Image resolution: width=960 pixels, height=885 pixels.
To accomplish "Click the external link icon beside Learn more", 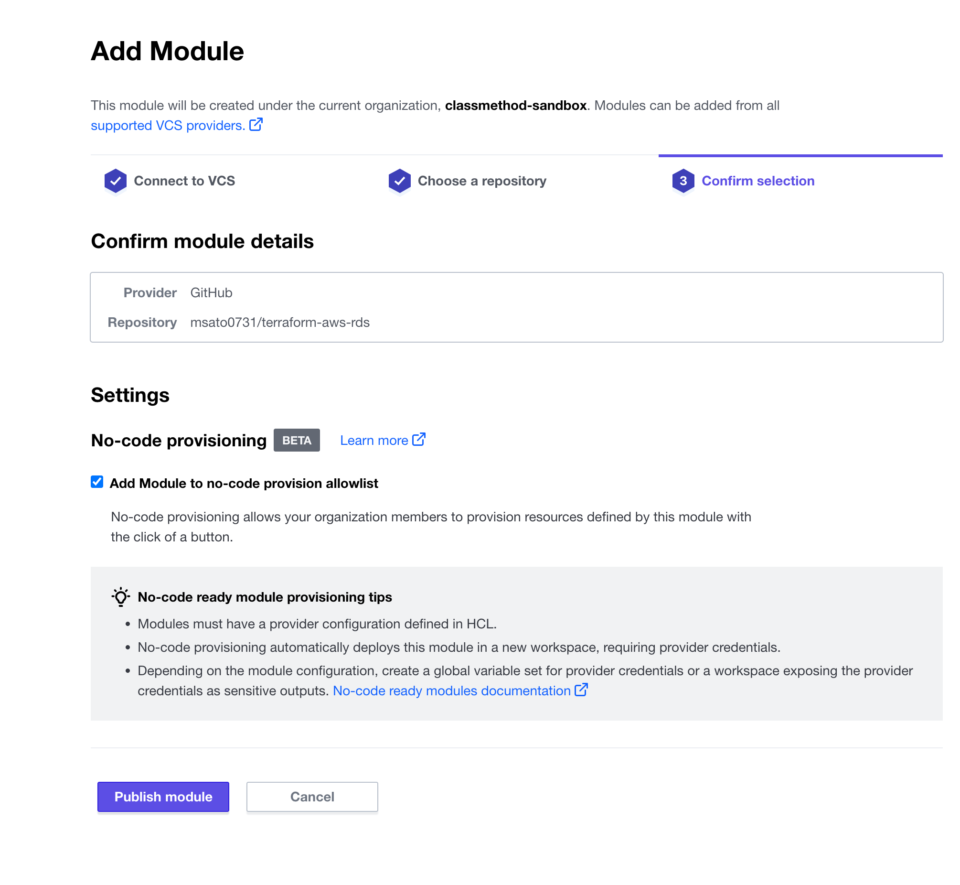I will click(419, 439).
